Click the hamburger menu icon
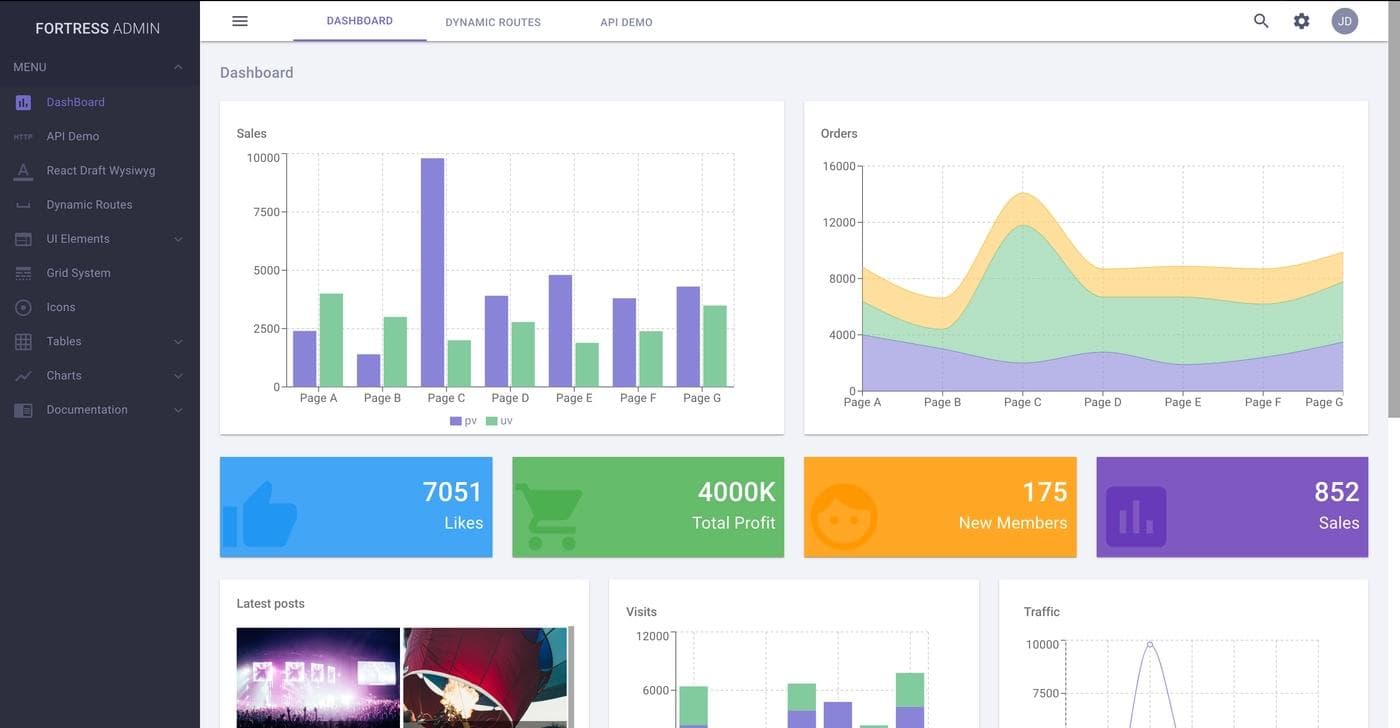Image resolution: width=1400 pixels, height=728 pixels. coord(240,21)
